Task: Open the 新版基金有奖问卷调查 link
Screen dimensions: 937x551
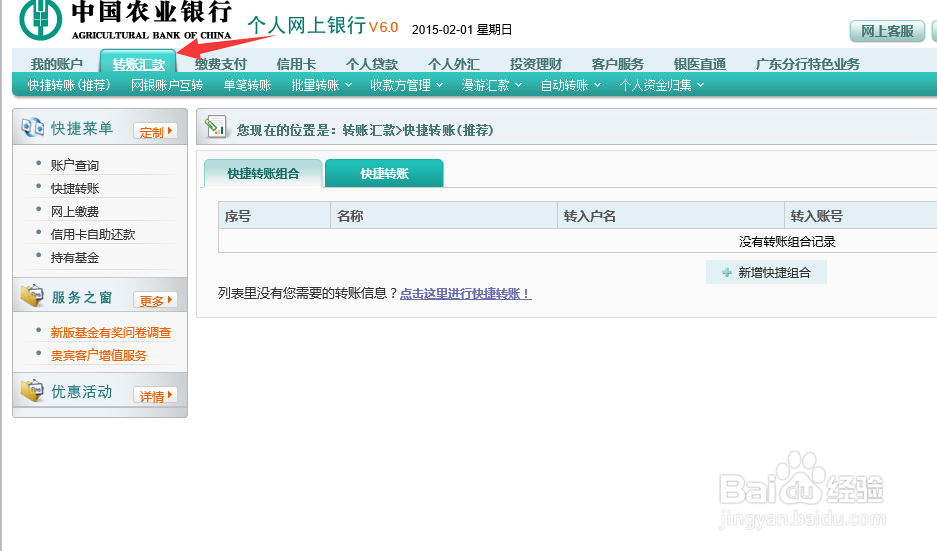Action: 111,333
